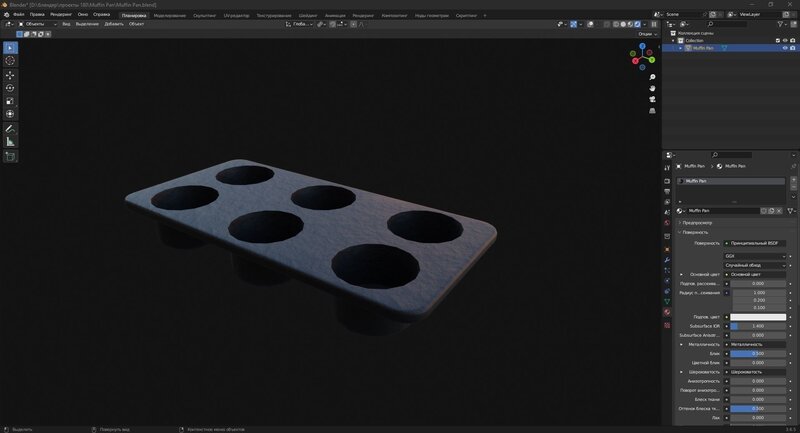Select the Move tool in the left toolbar
This screenshot has width=800, height=433.
(x=10, y=75)
